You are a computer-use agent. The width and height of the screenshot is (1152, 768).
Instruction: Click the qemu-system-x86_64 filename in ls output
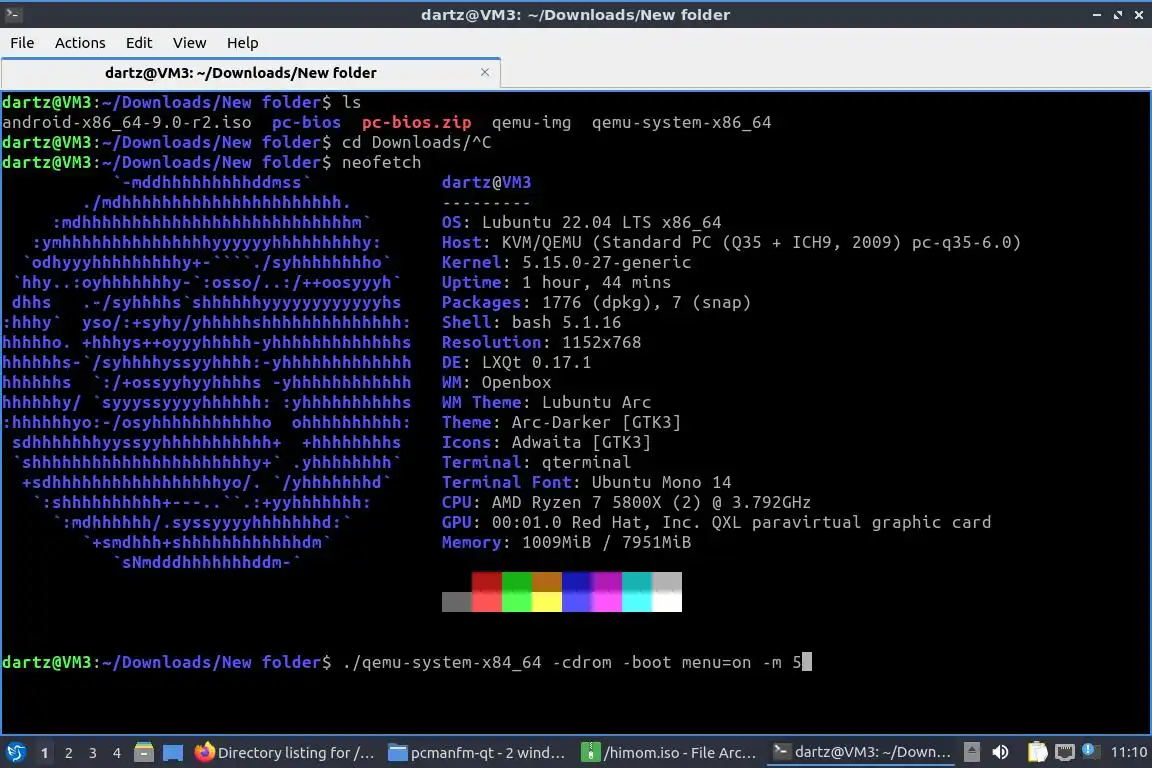pyautogui.click(x=681, y=122)
